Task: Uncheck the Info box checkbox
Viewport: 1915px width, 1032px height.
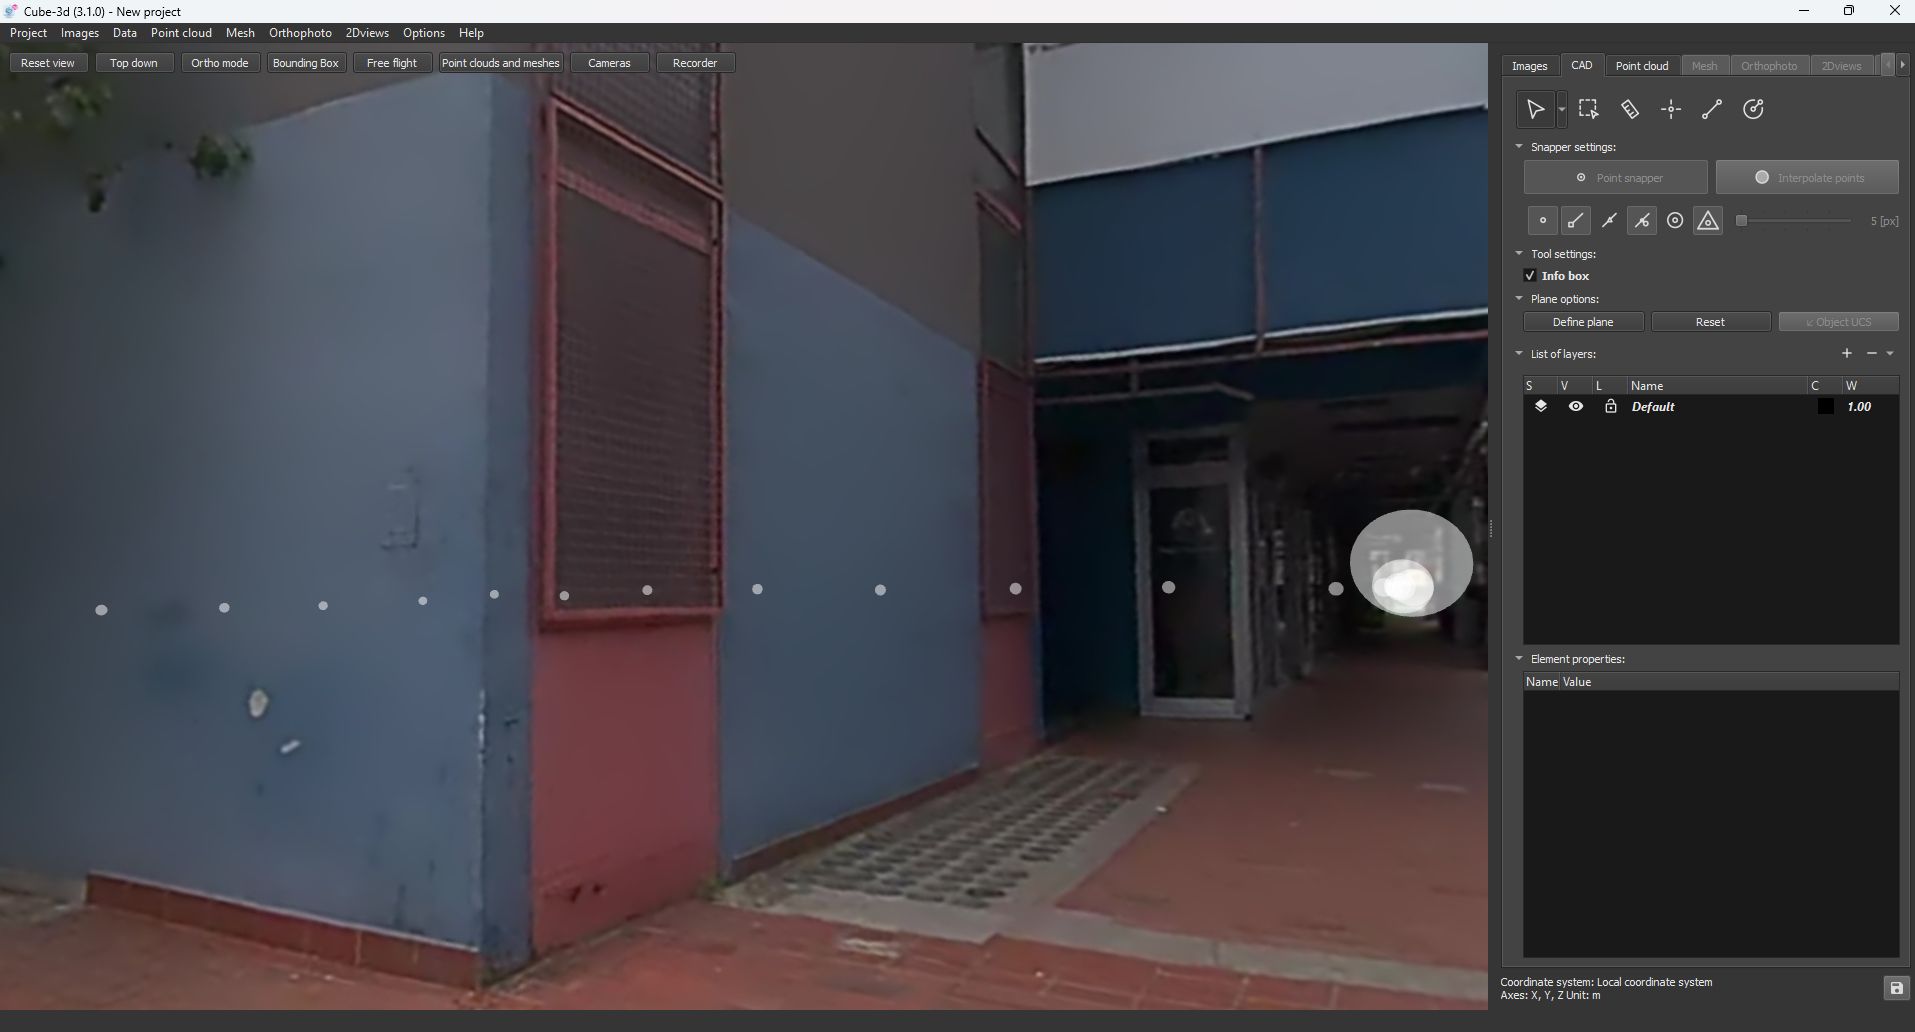Action: coord(1530,276)
